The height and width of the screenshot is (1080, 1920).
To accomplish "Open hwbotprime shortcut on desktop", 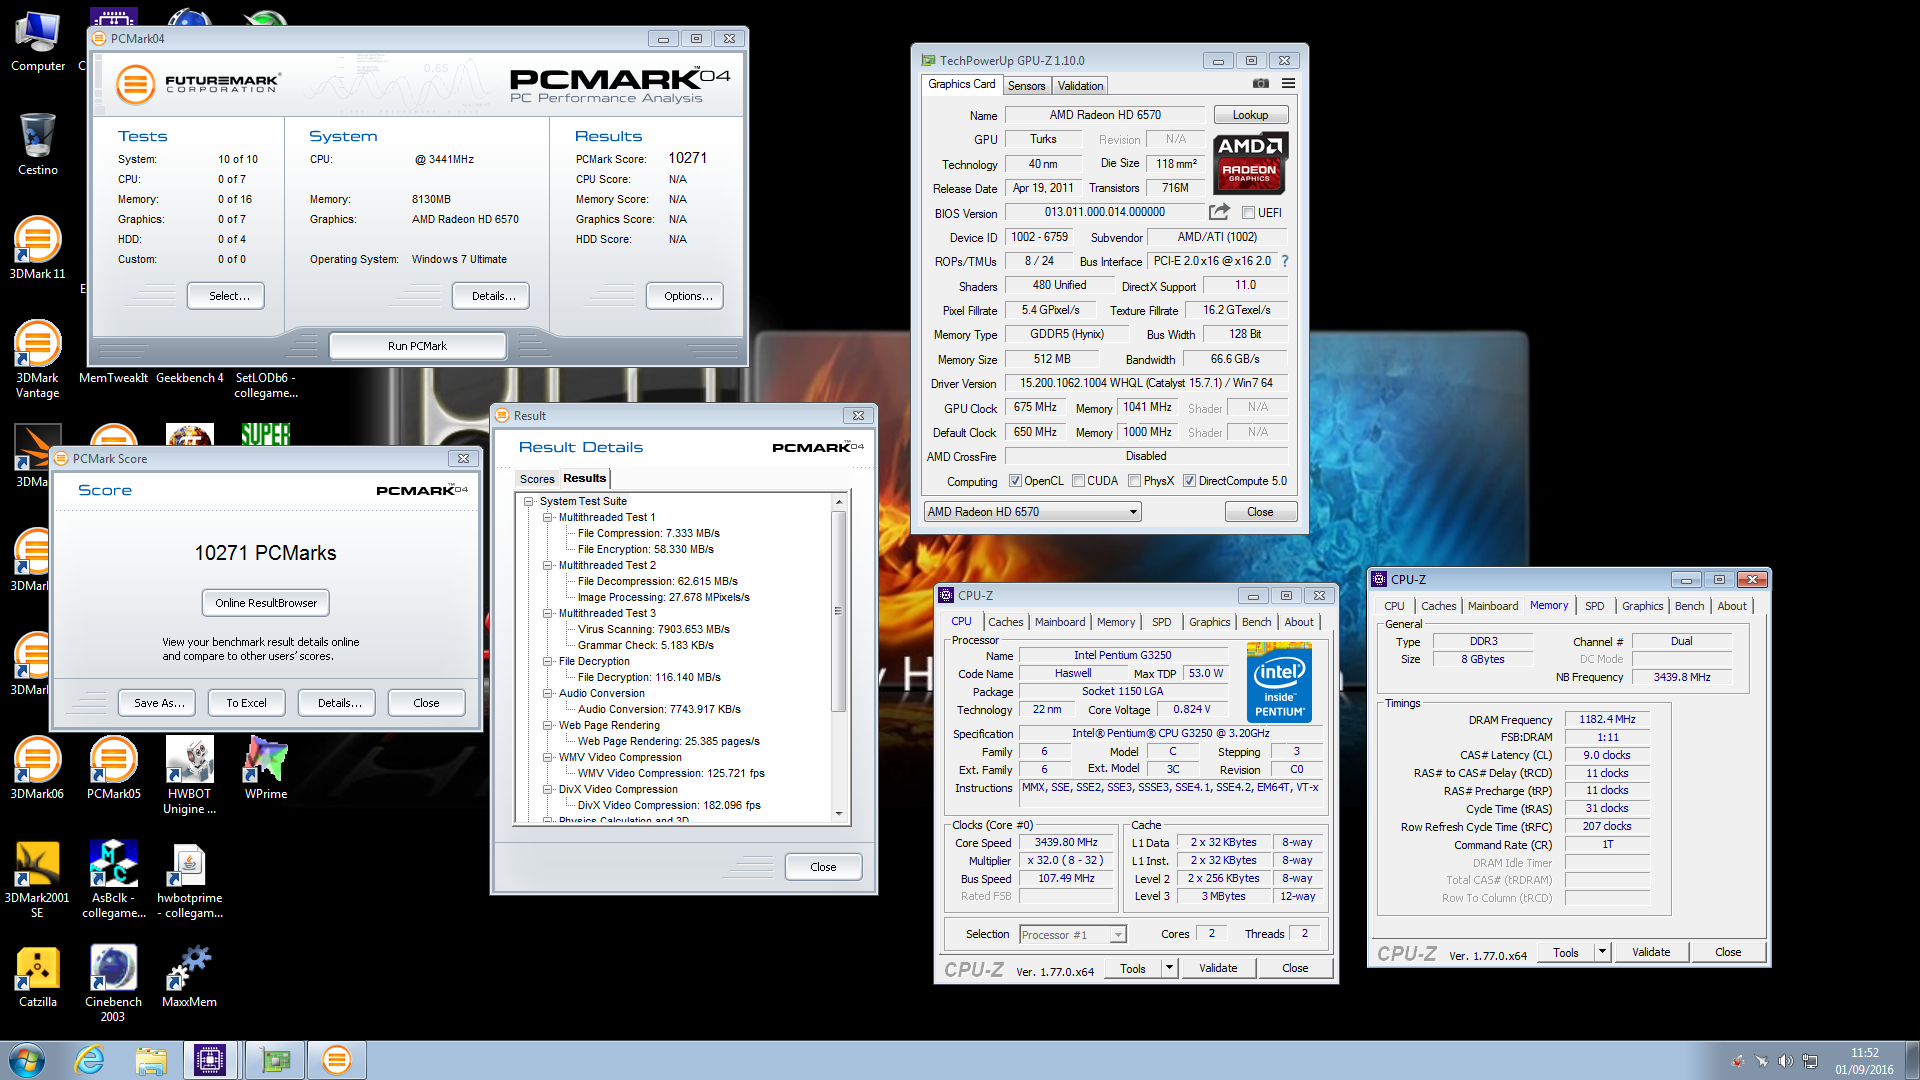I will (189, 879).
